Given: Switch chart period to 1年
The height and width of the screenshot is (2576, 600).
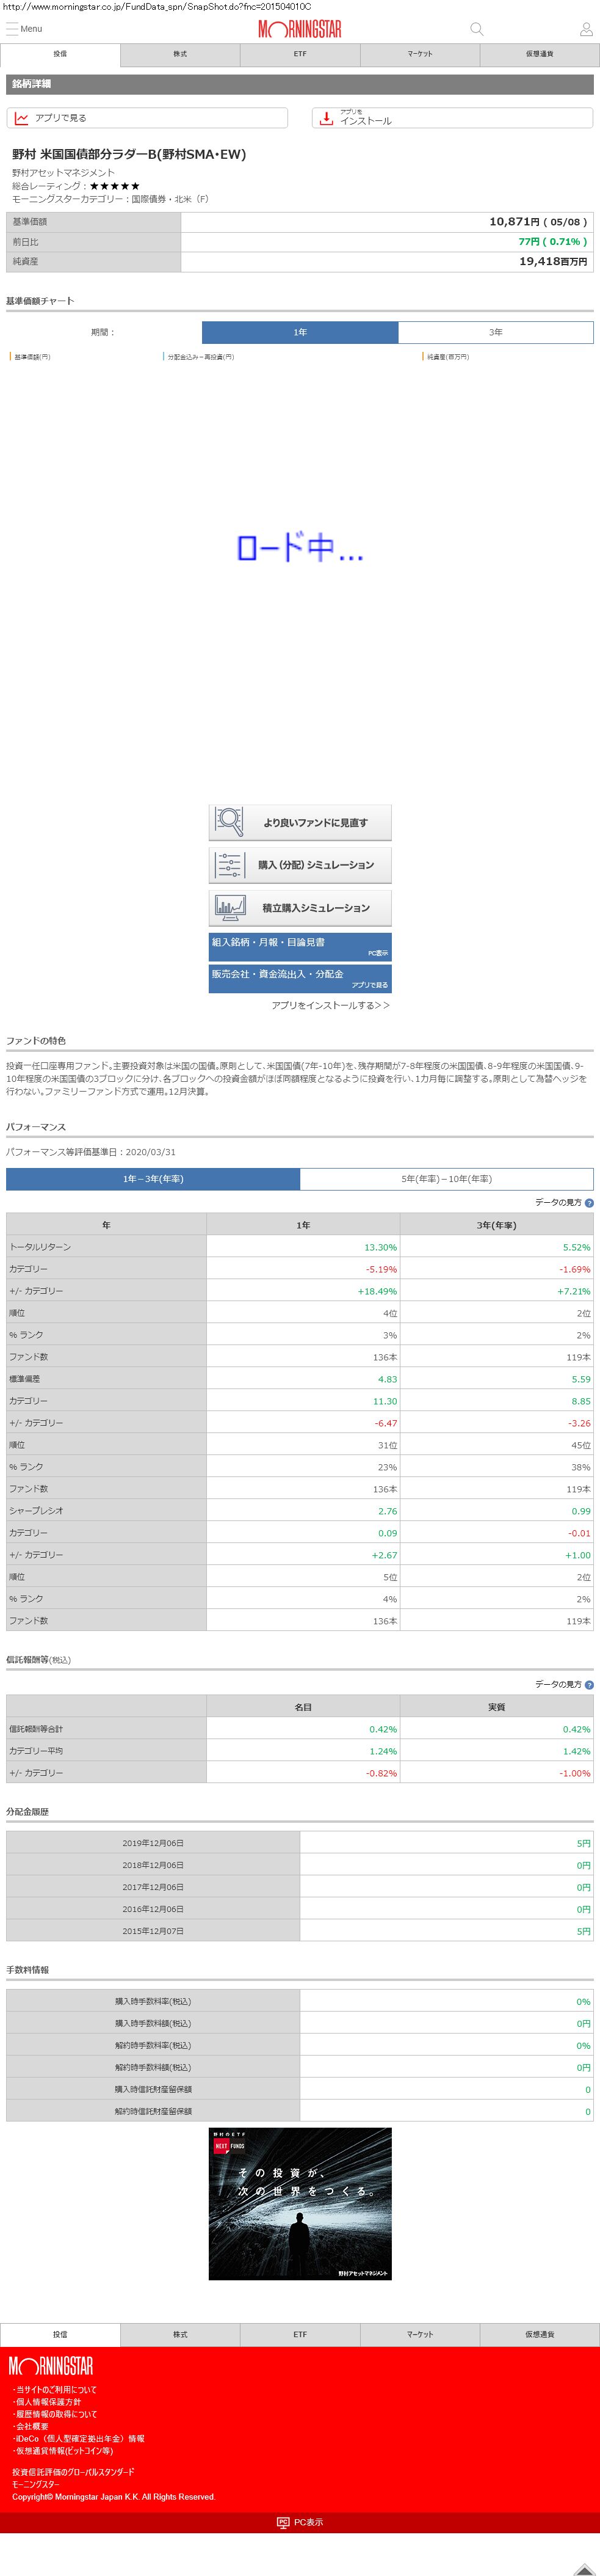Looking at the screenshot, I should 300,332.
